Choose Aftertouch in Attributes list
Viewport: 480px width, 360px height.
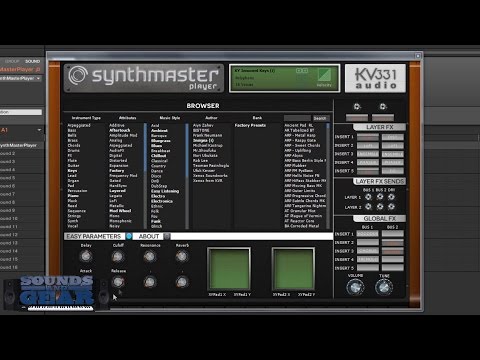[x=120, y=130]
